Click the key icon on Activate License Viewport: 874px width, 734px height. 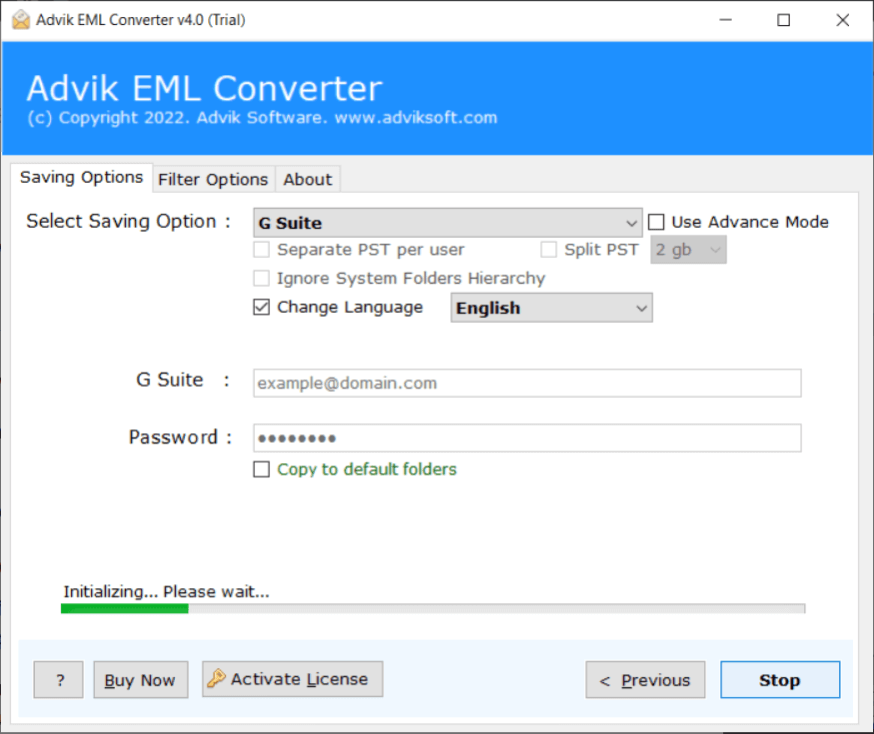(x=216, y=678)
